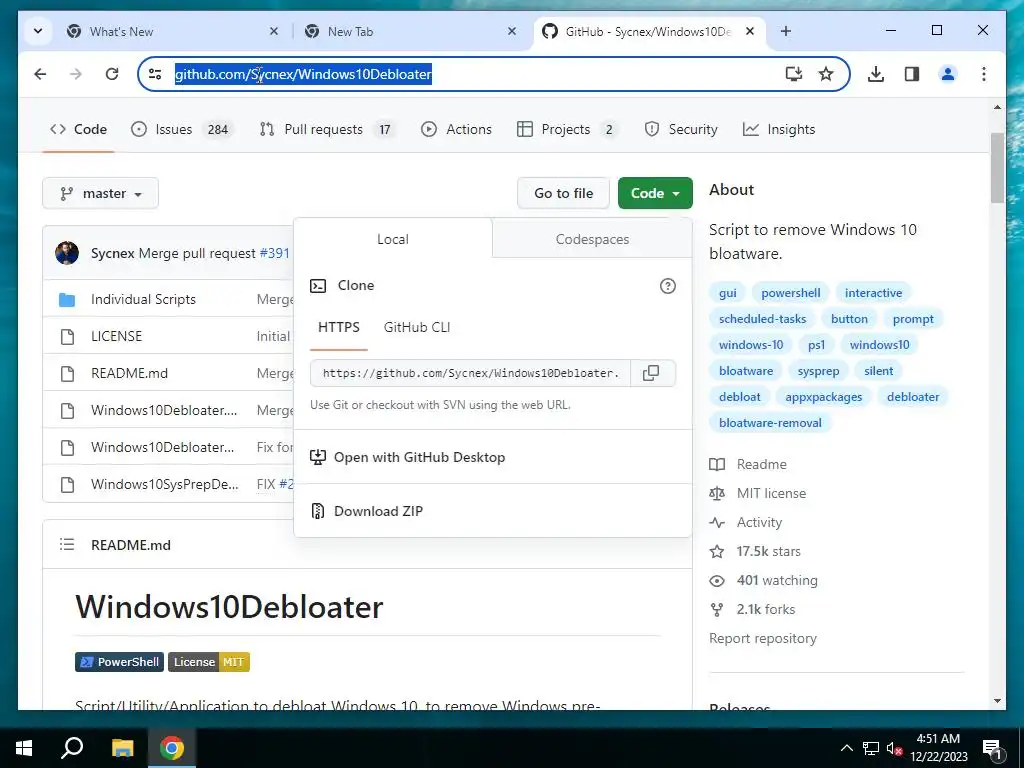1024x768 pixels.
Task: Open site information icon in address bar
Action: tap(155, 74)
